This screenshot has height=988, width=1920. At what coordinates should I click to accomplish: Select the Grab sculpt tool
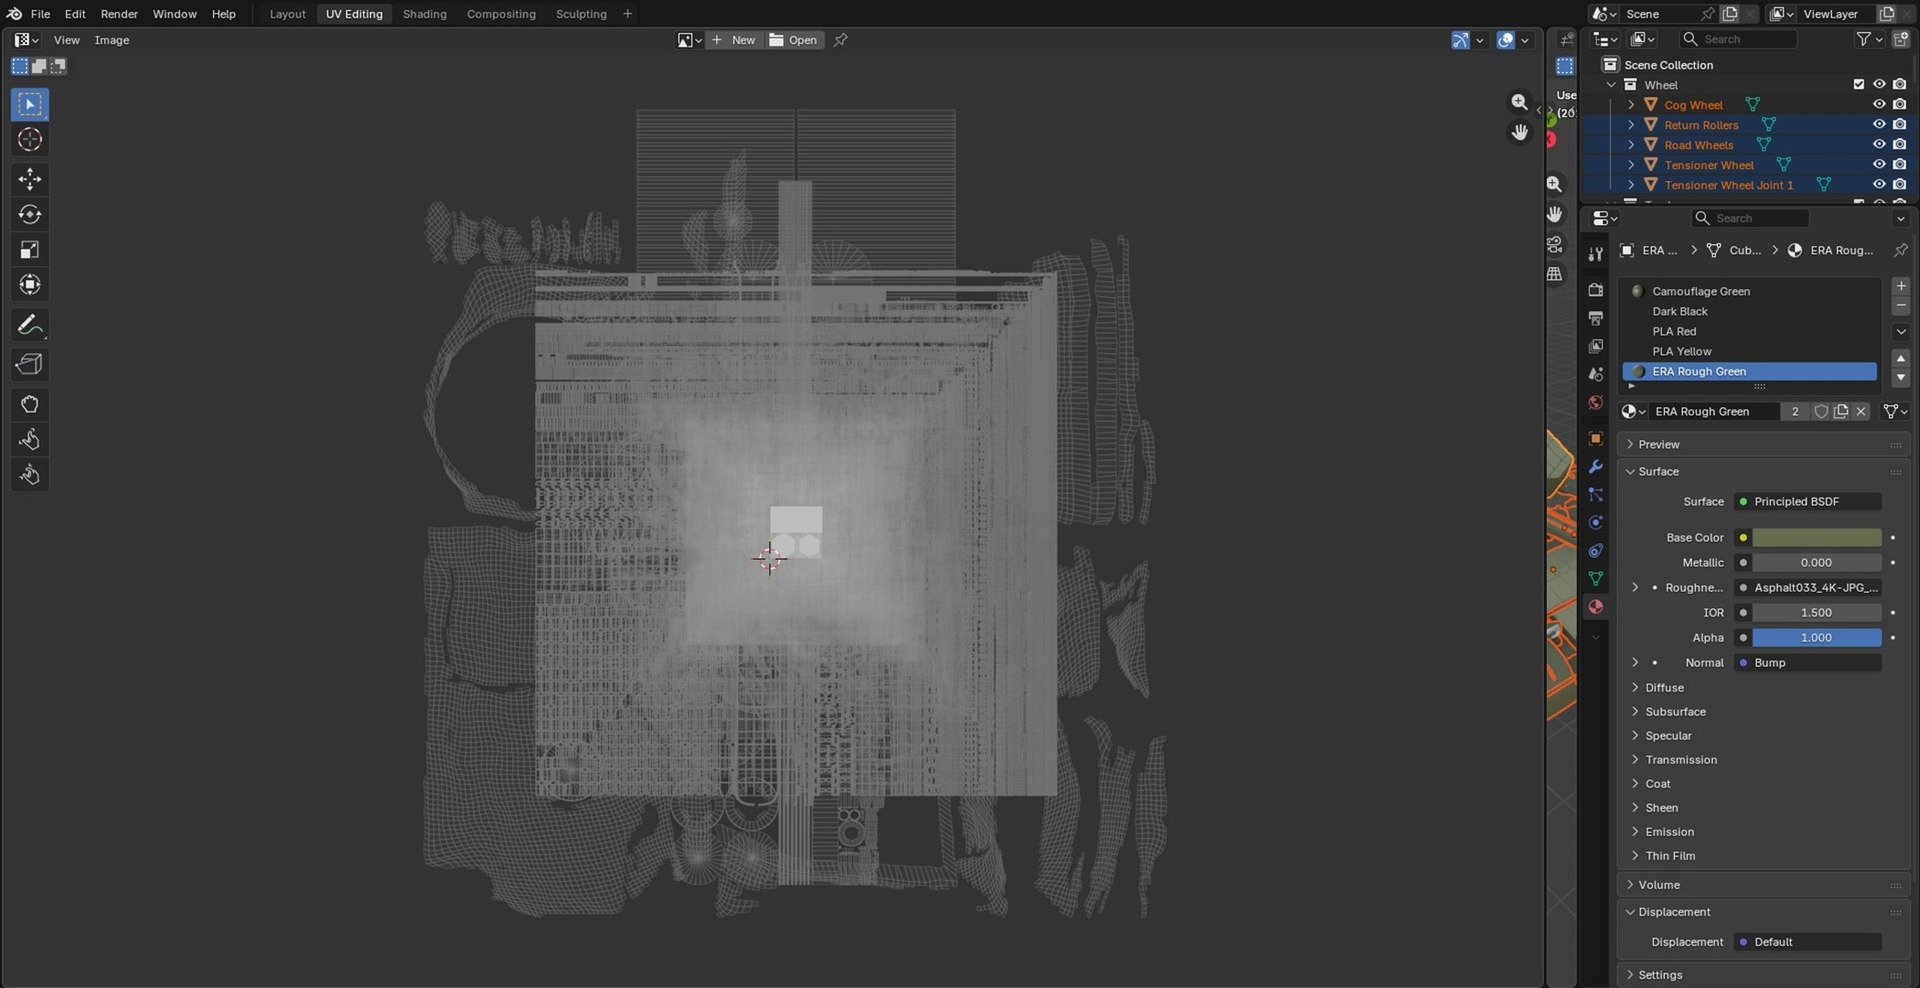[30, 404]
